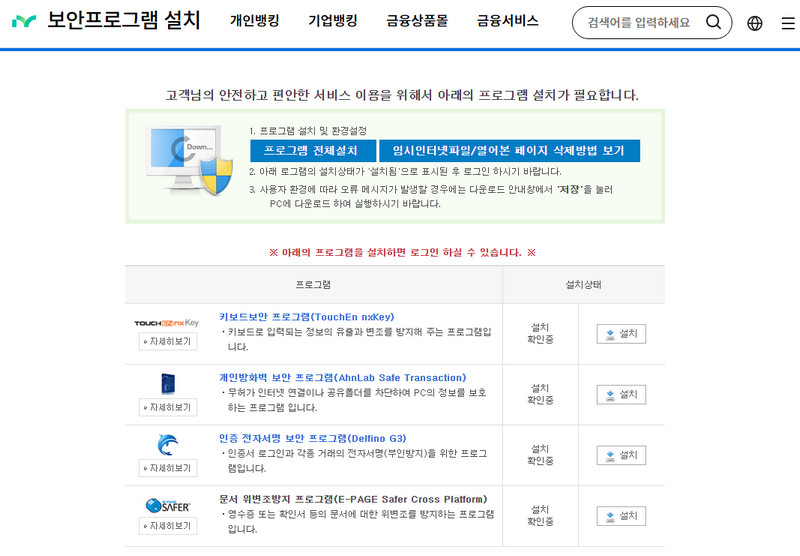Click the 프로그램 column header
800x556 pixels.
tap(313, 285)
